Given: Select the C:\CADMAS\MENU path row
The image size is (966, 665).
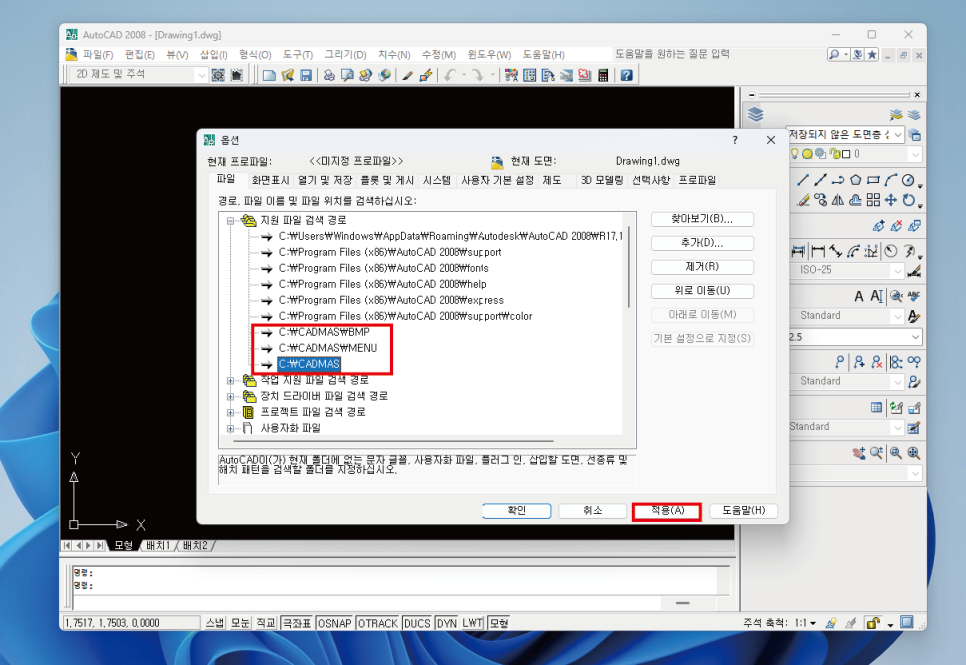Looking at the screenshot, I should coord(327,348).
